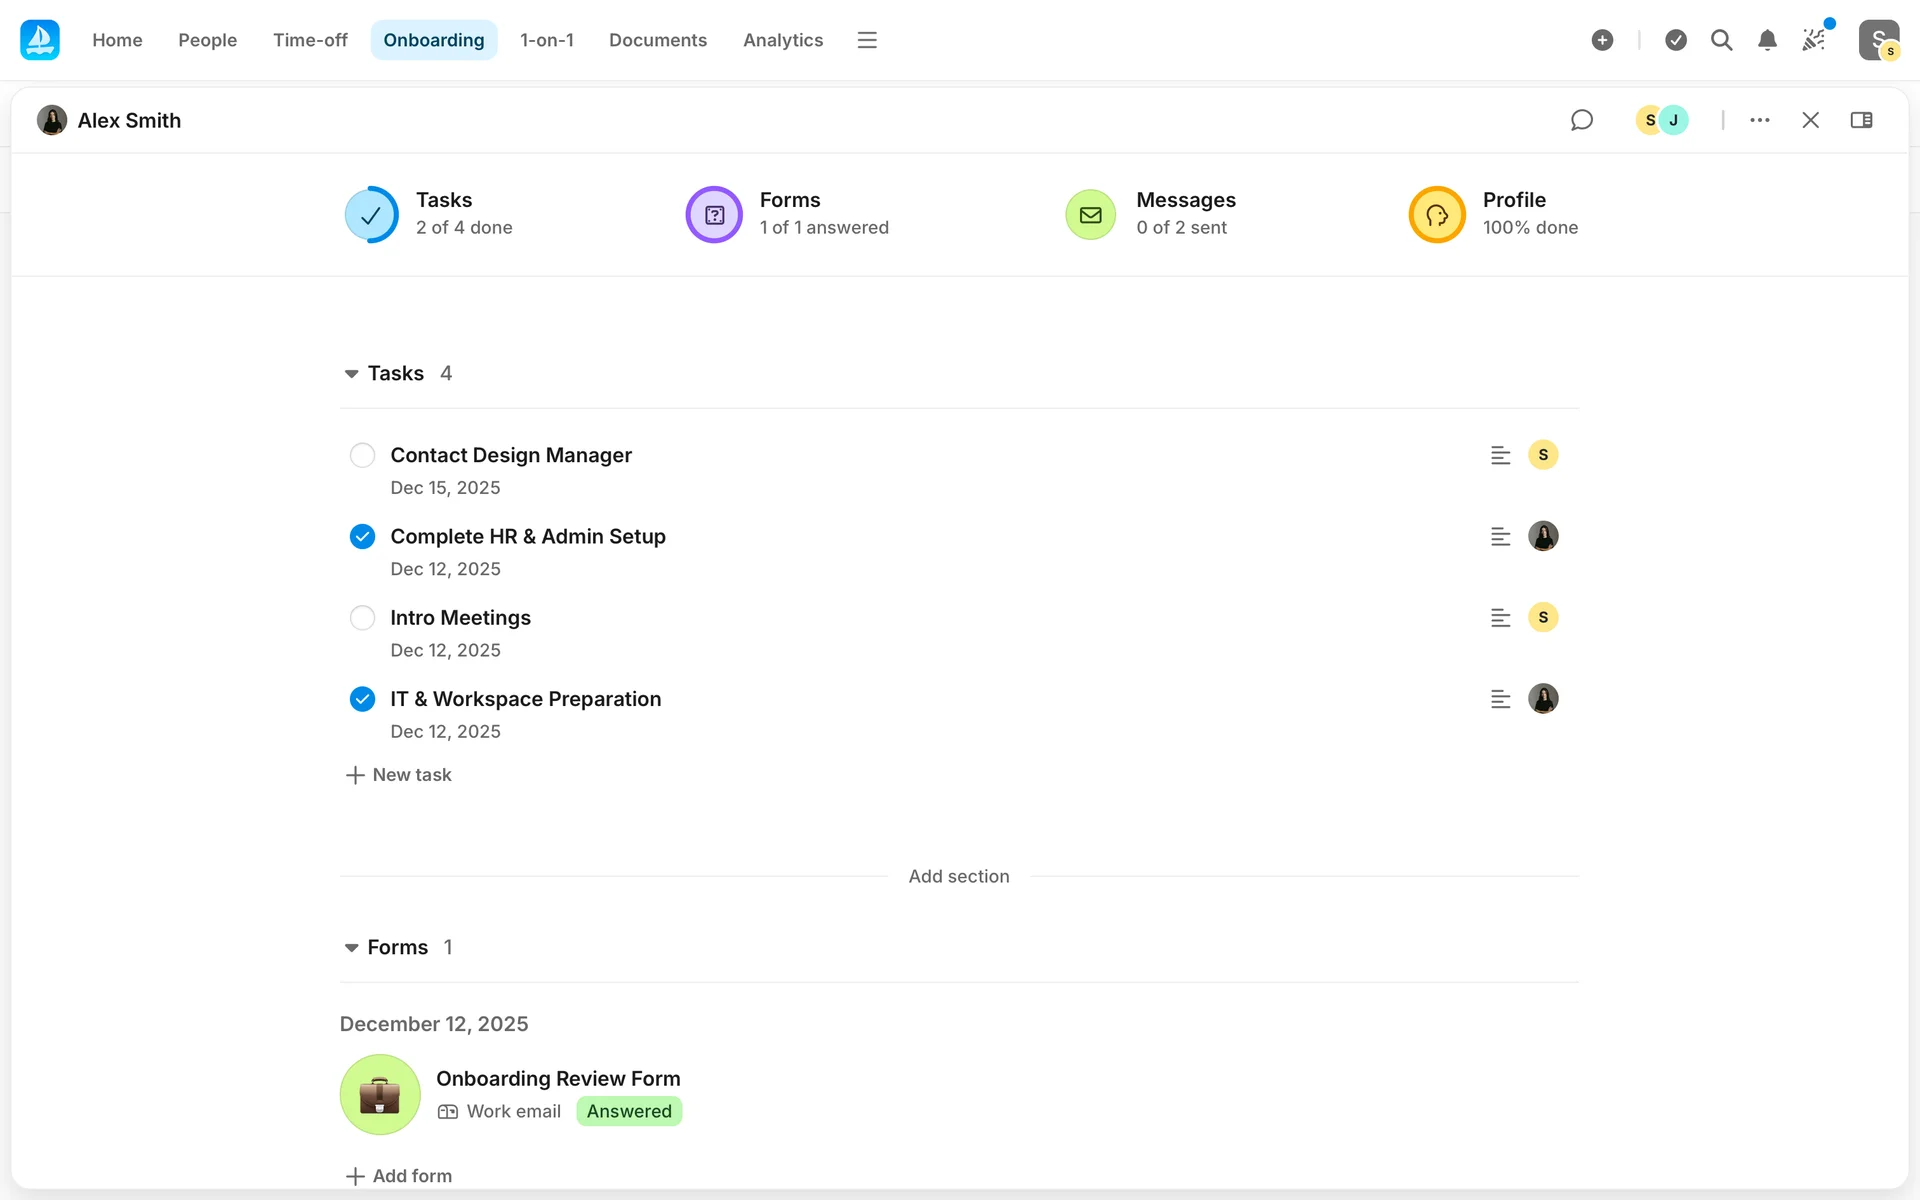
Task: Open the checkmark tasks icon in header
Action: [x=1676, y=40]
